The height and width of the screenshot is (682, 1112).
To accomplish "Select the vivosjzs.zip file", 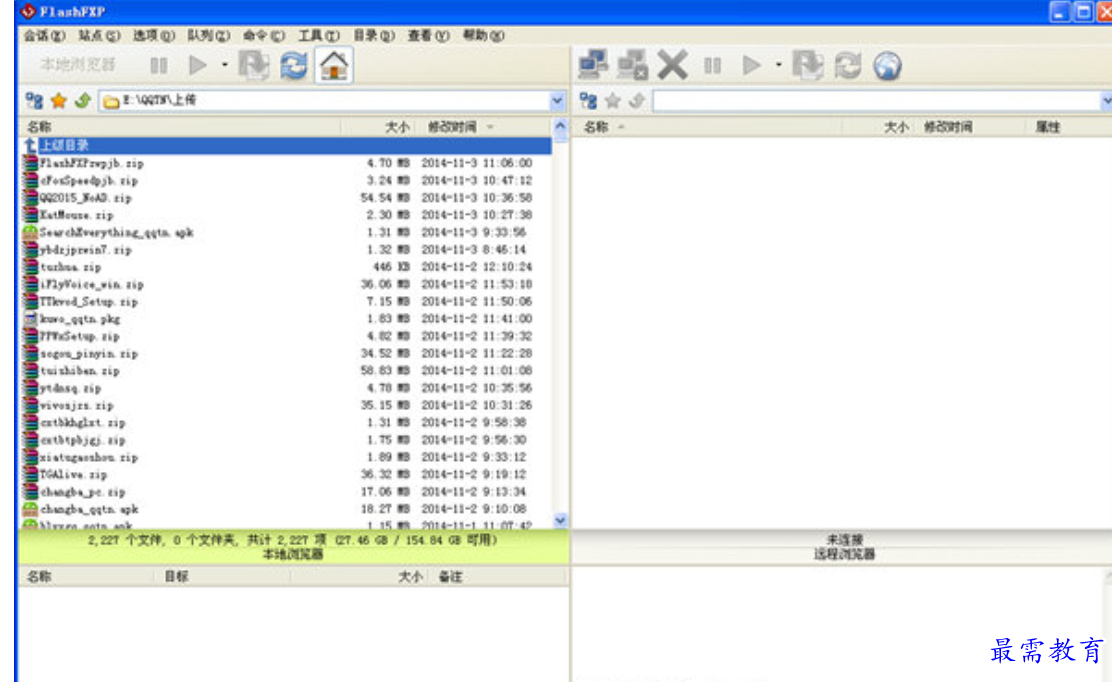I will click(x=77, y=406).
